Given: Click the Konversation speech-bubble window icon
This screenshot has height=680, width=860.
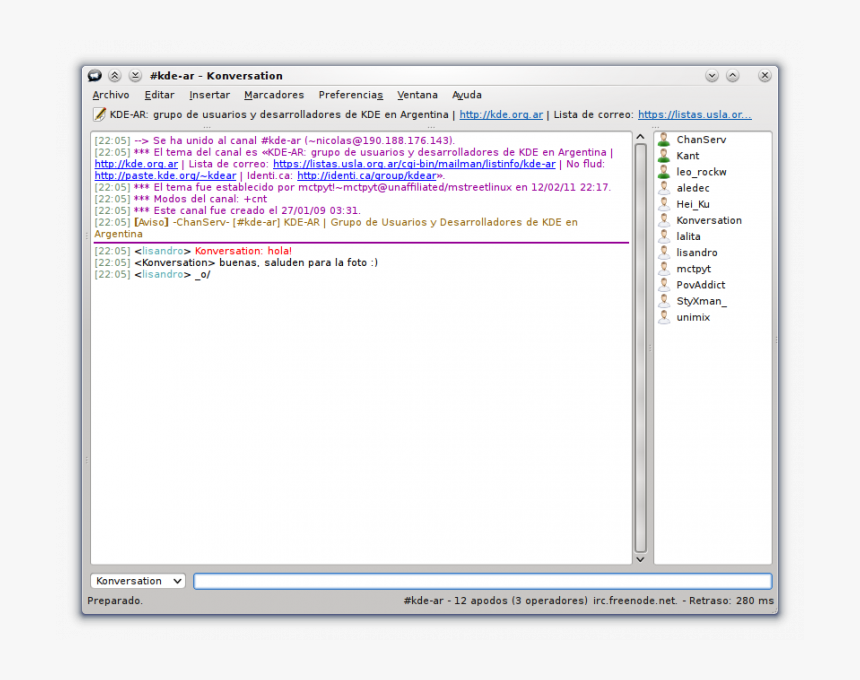Looking at the screenshot, I should tap(95, 76).
